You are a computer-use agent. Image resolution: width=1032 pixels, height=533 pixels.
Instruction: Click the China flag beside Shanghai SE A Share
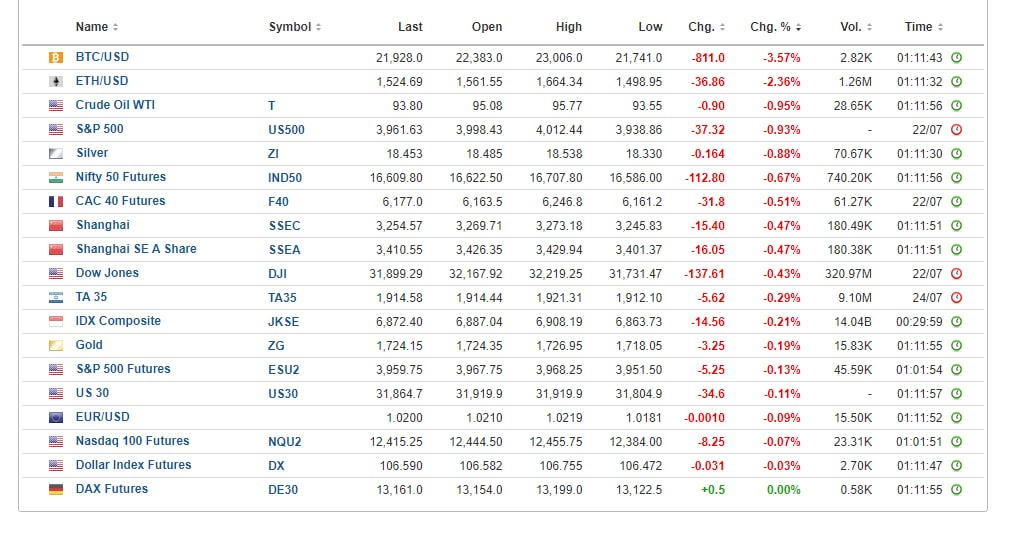click(x=56, y=250)
